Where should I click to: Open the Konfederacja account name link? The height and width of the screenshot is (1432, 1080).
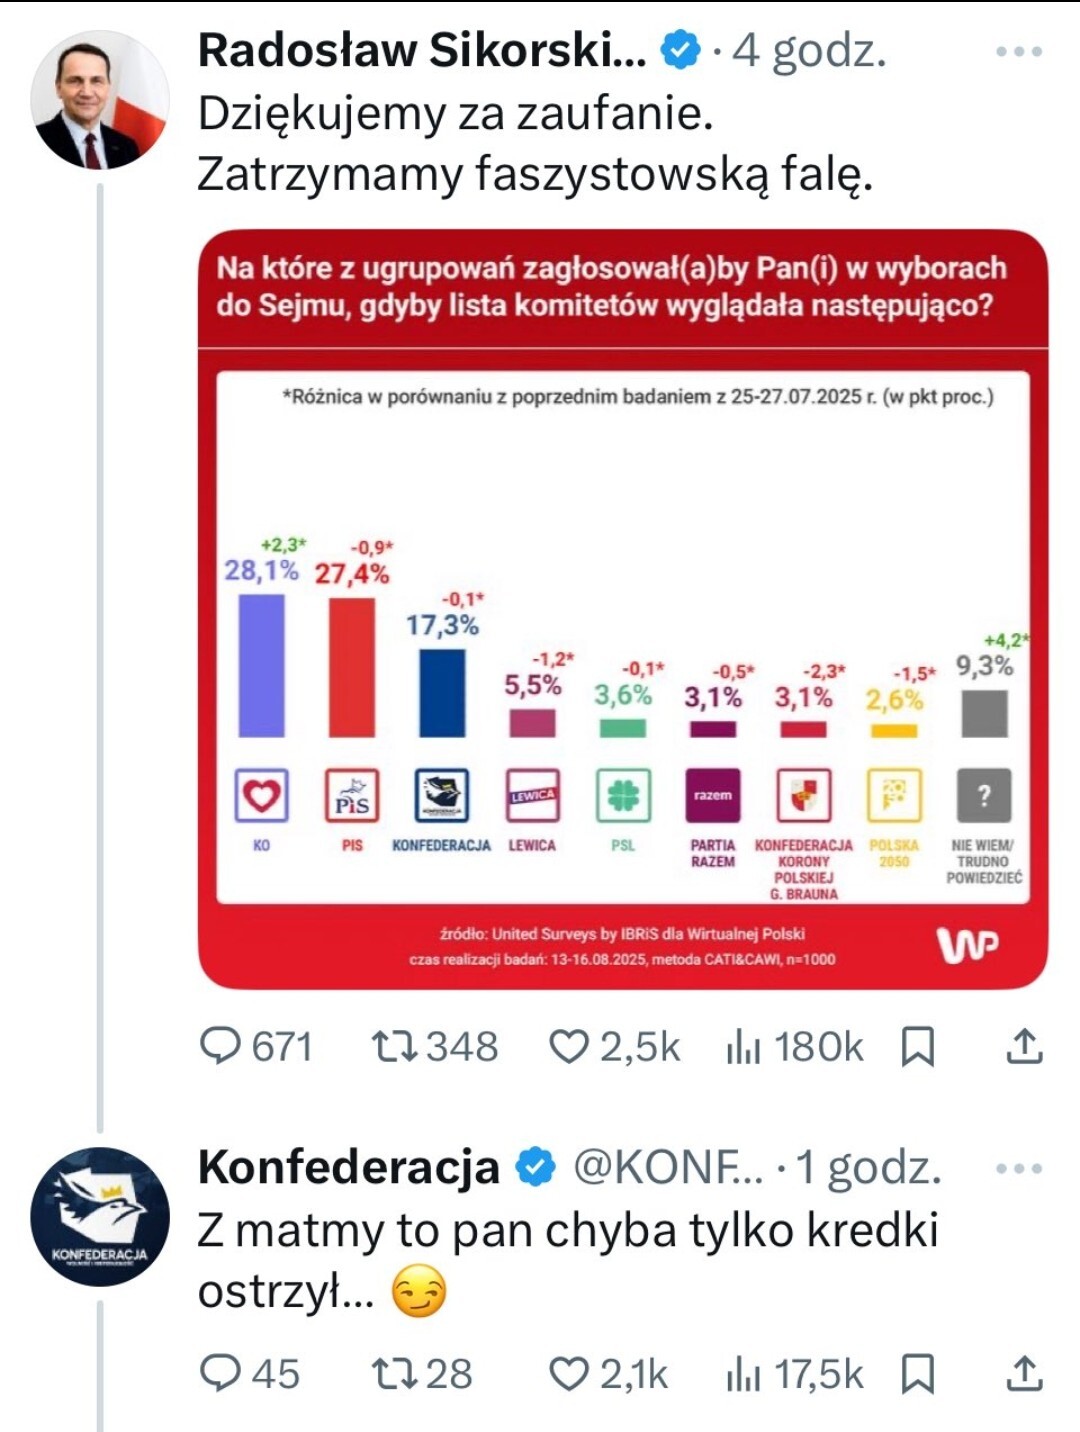(x=348, y=1167)
